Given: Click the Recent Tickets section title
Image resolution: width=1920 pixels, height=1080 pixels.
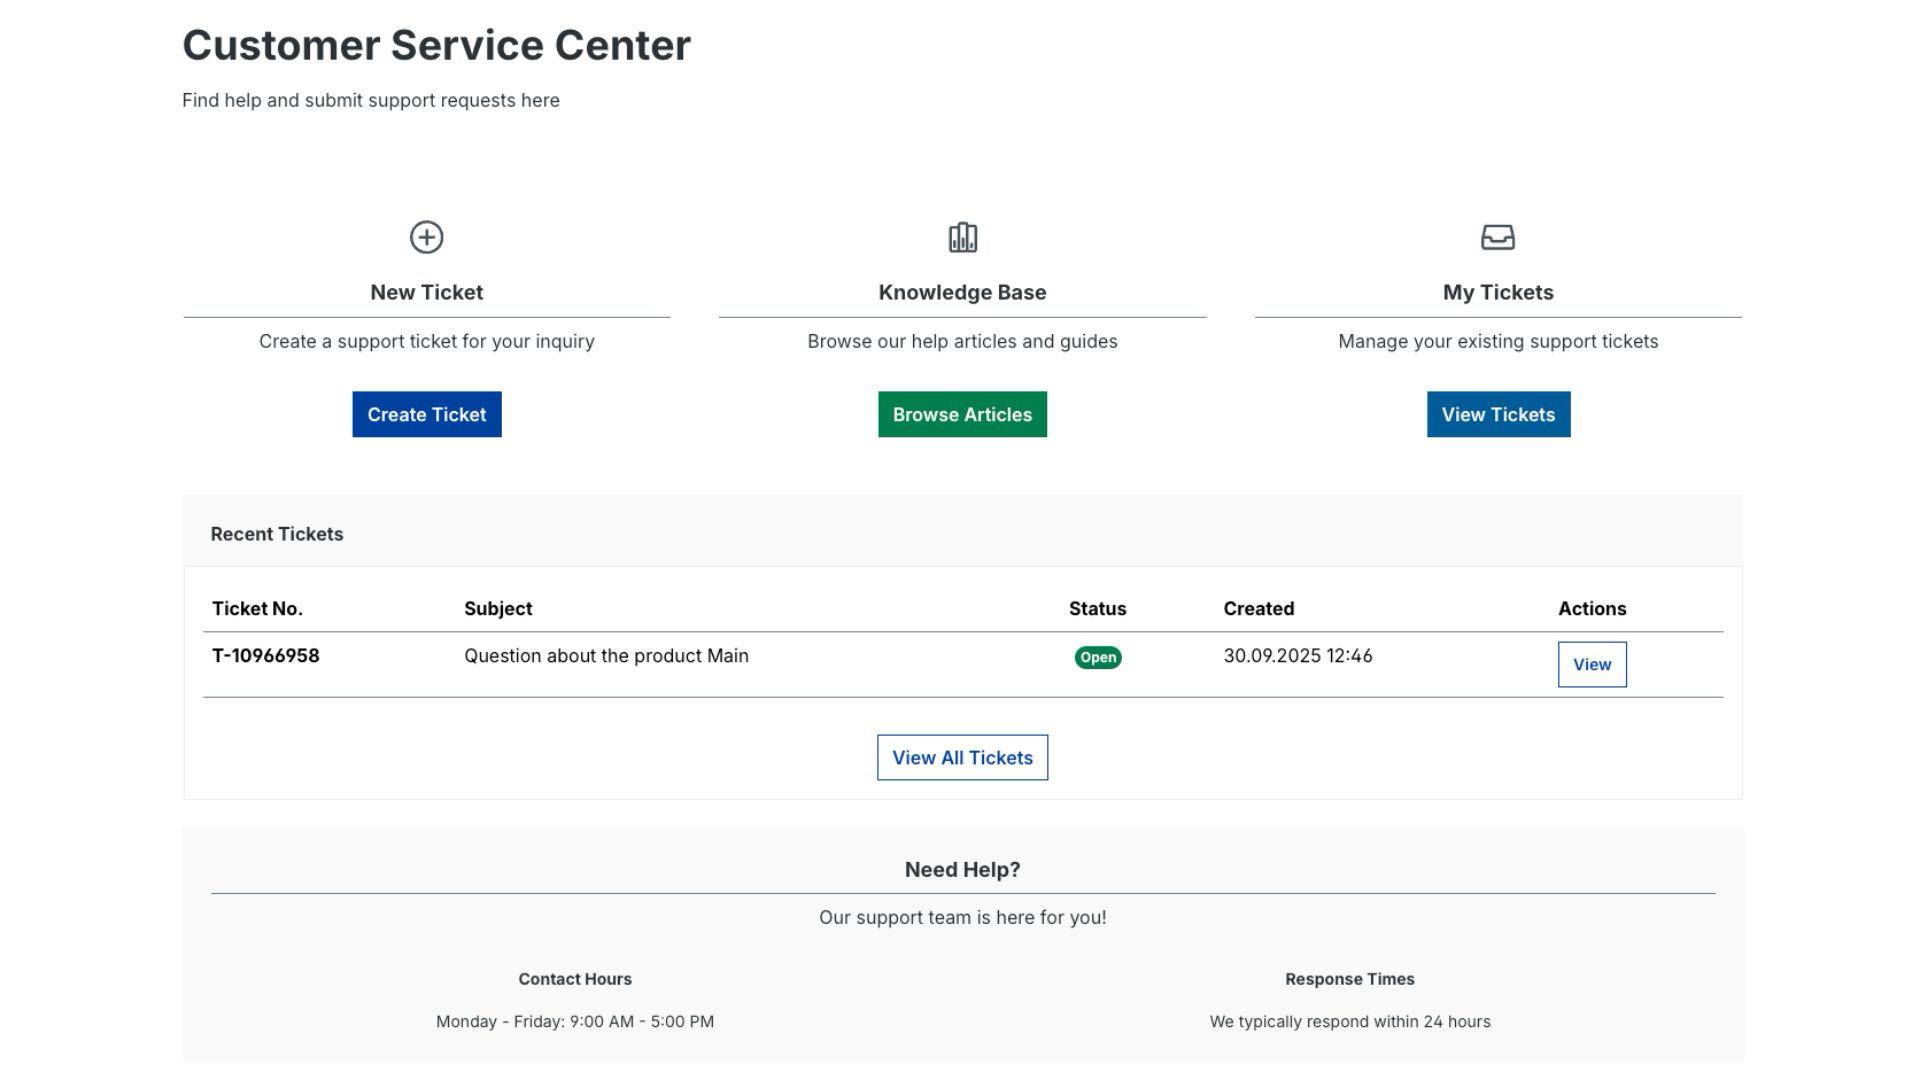Looking at the screenshot, I should point(277,534).
